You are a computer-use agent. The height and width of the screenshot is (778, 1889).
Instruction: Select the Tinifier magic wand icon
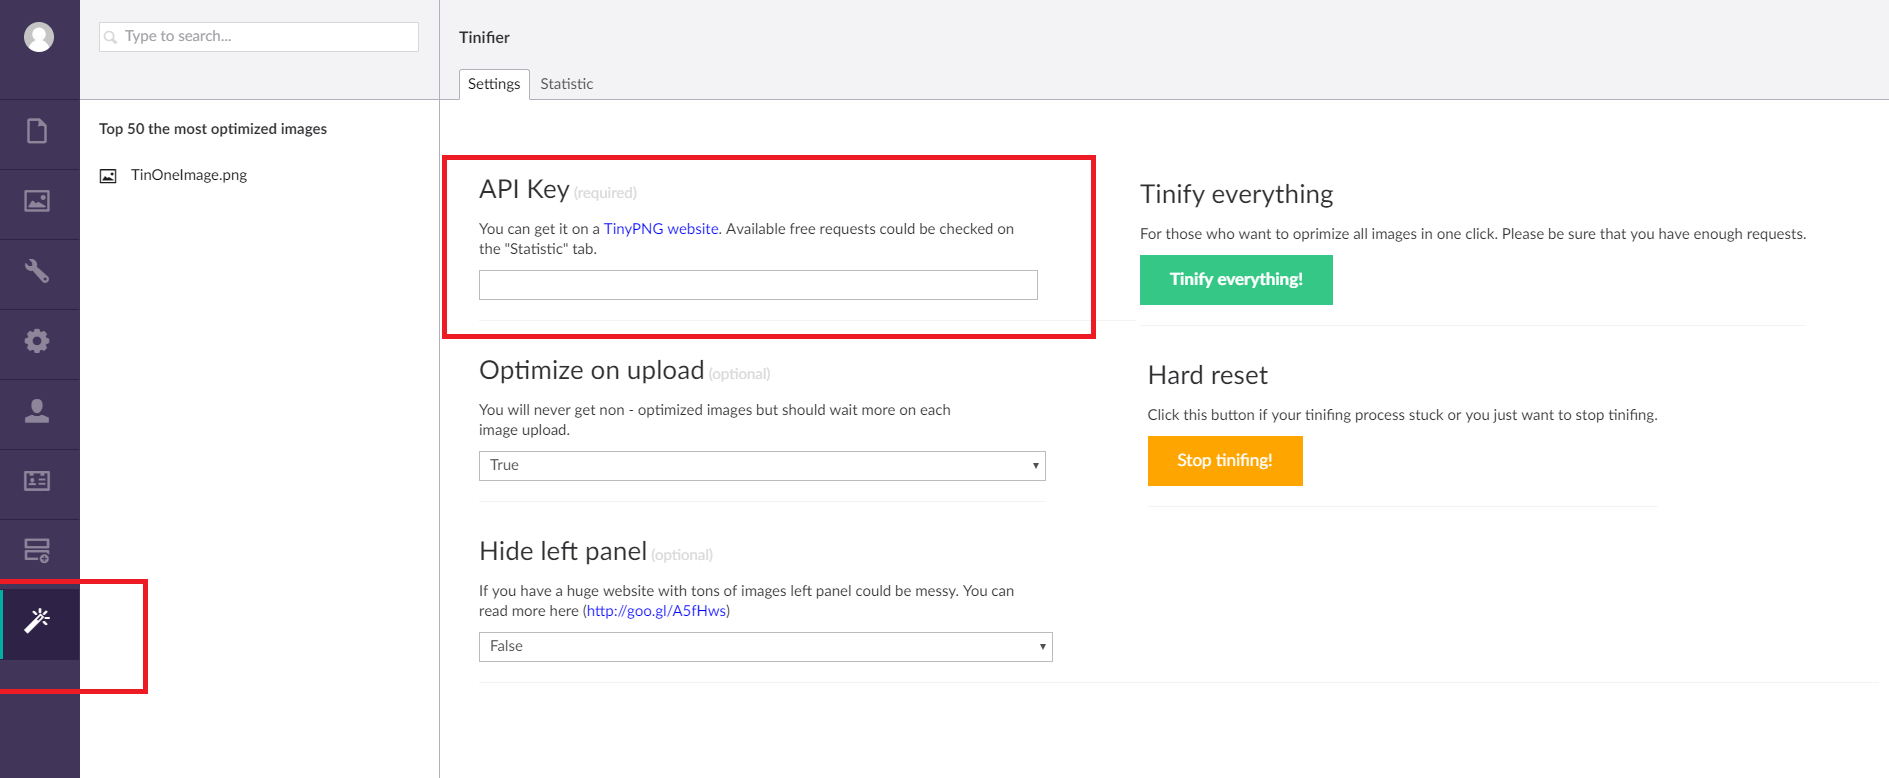(x=37, y=621)
